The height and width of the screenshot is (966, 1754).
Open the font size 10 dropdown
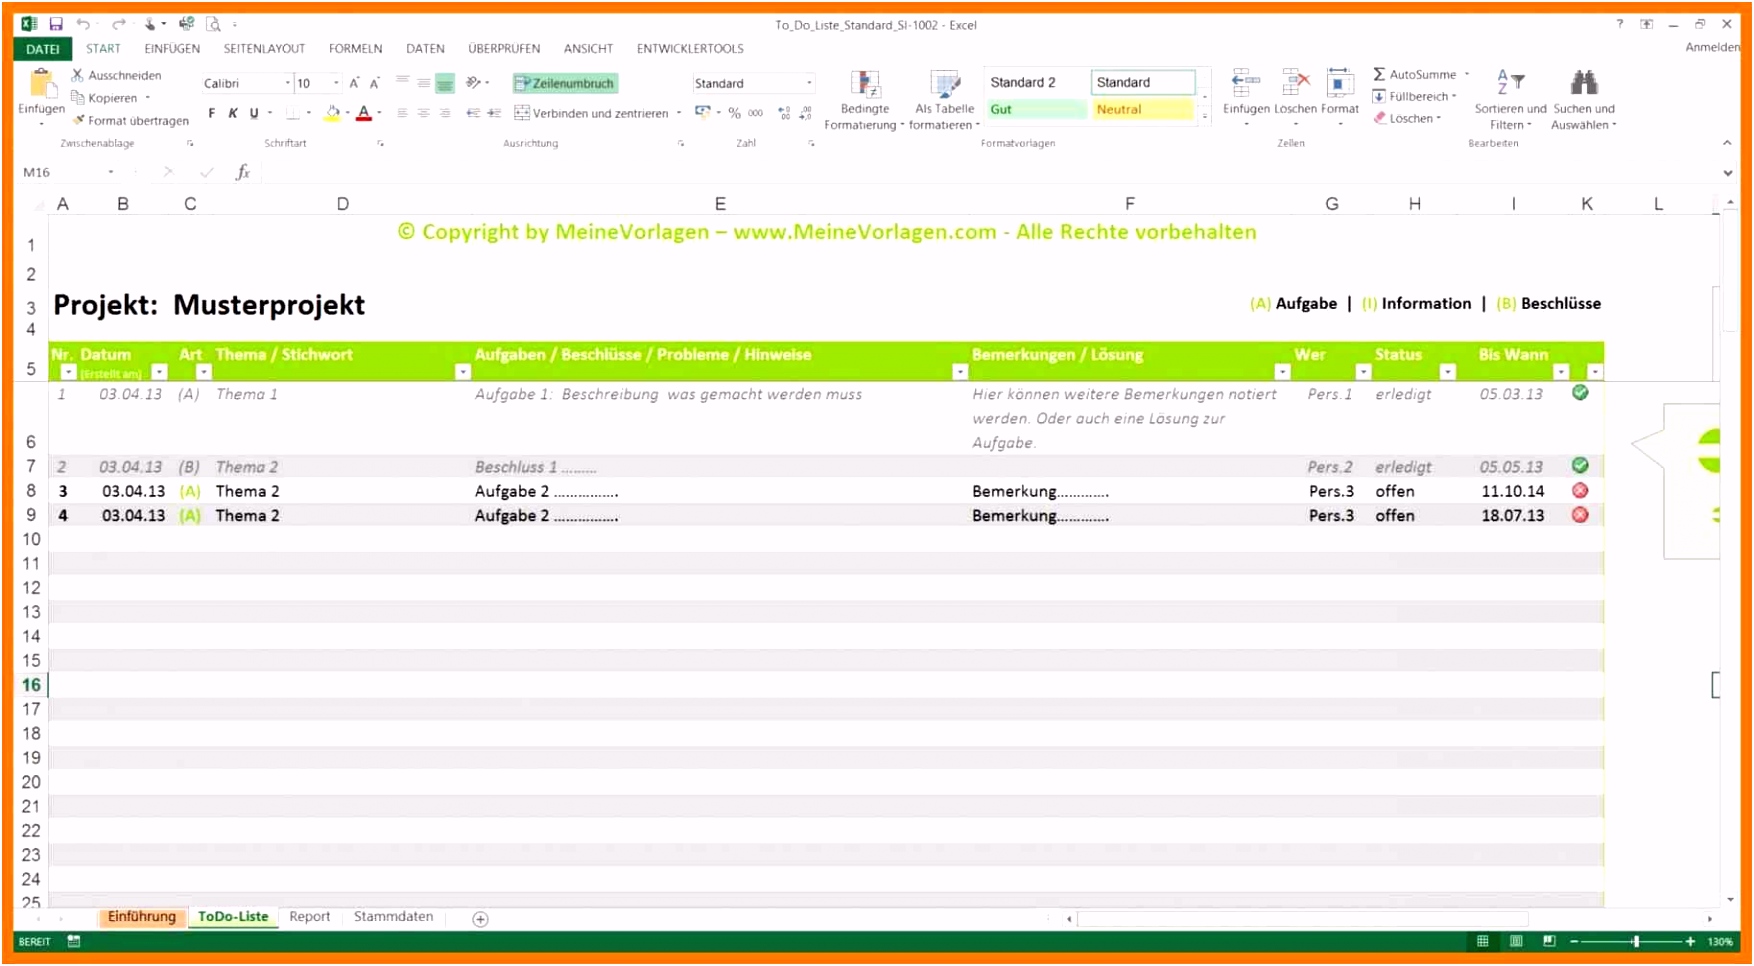[x=336, y=83]
